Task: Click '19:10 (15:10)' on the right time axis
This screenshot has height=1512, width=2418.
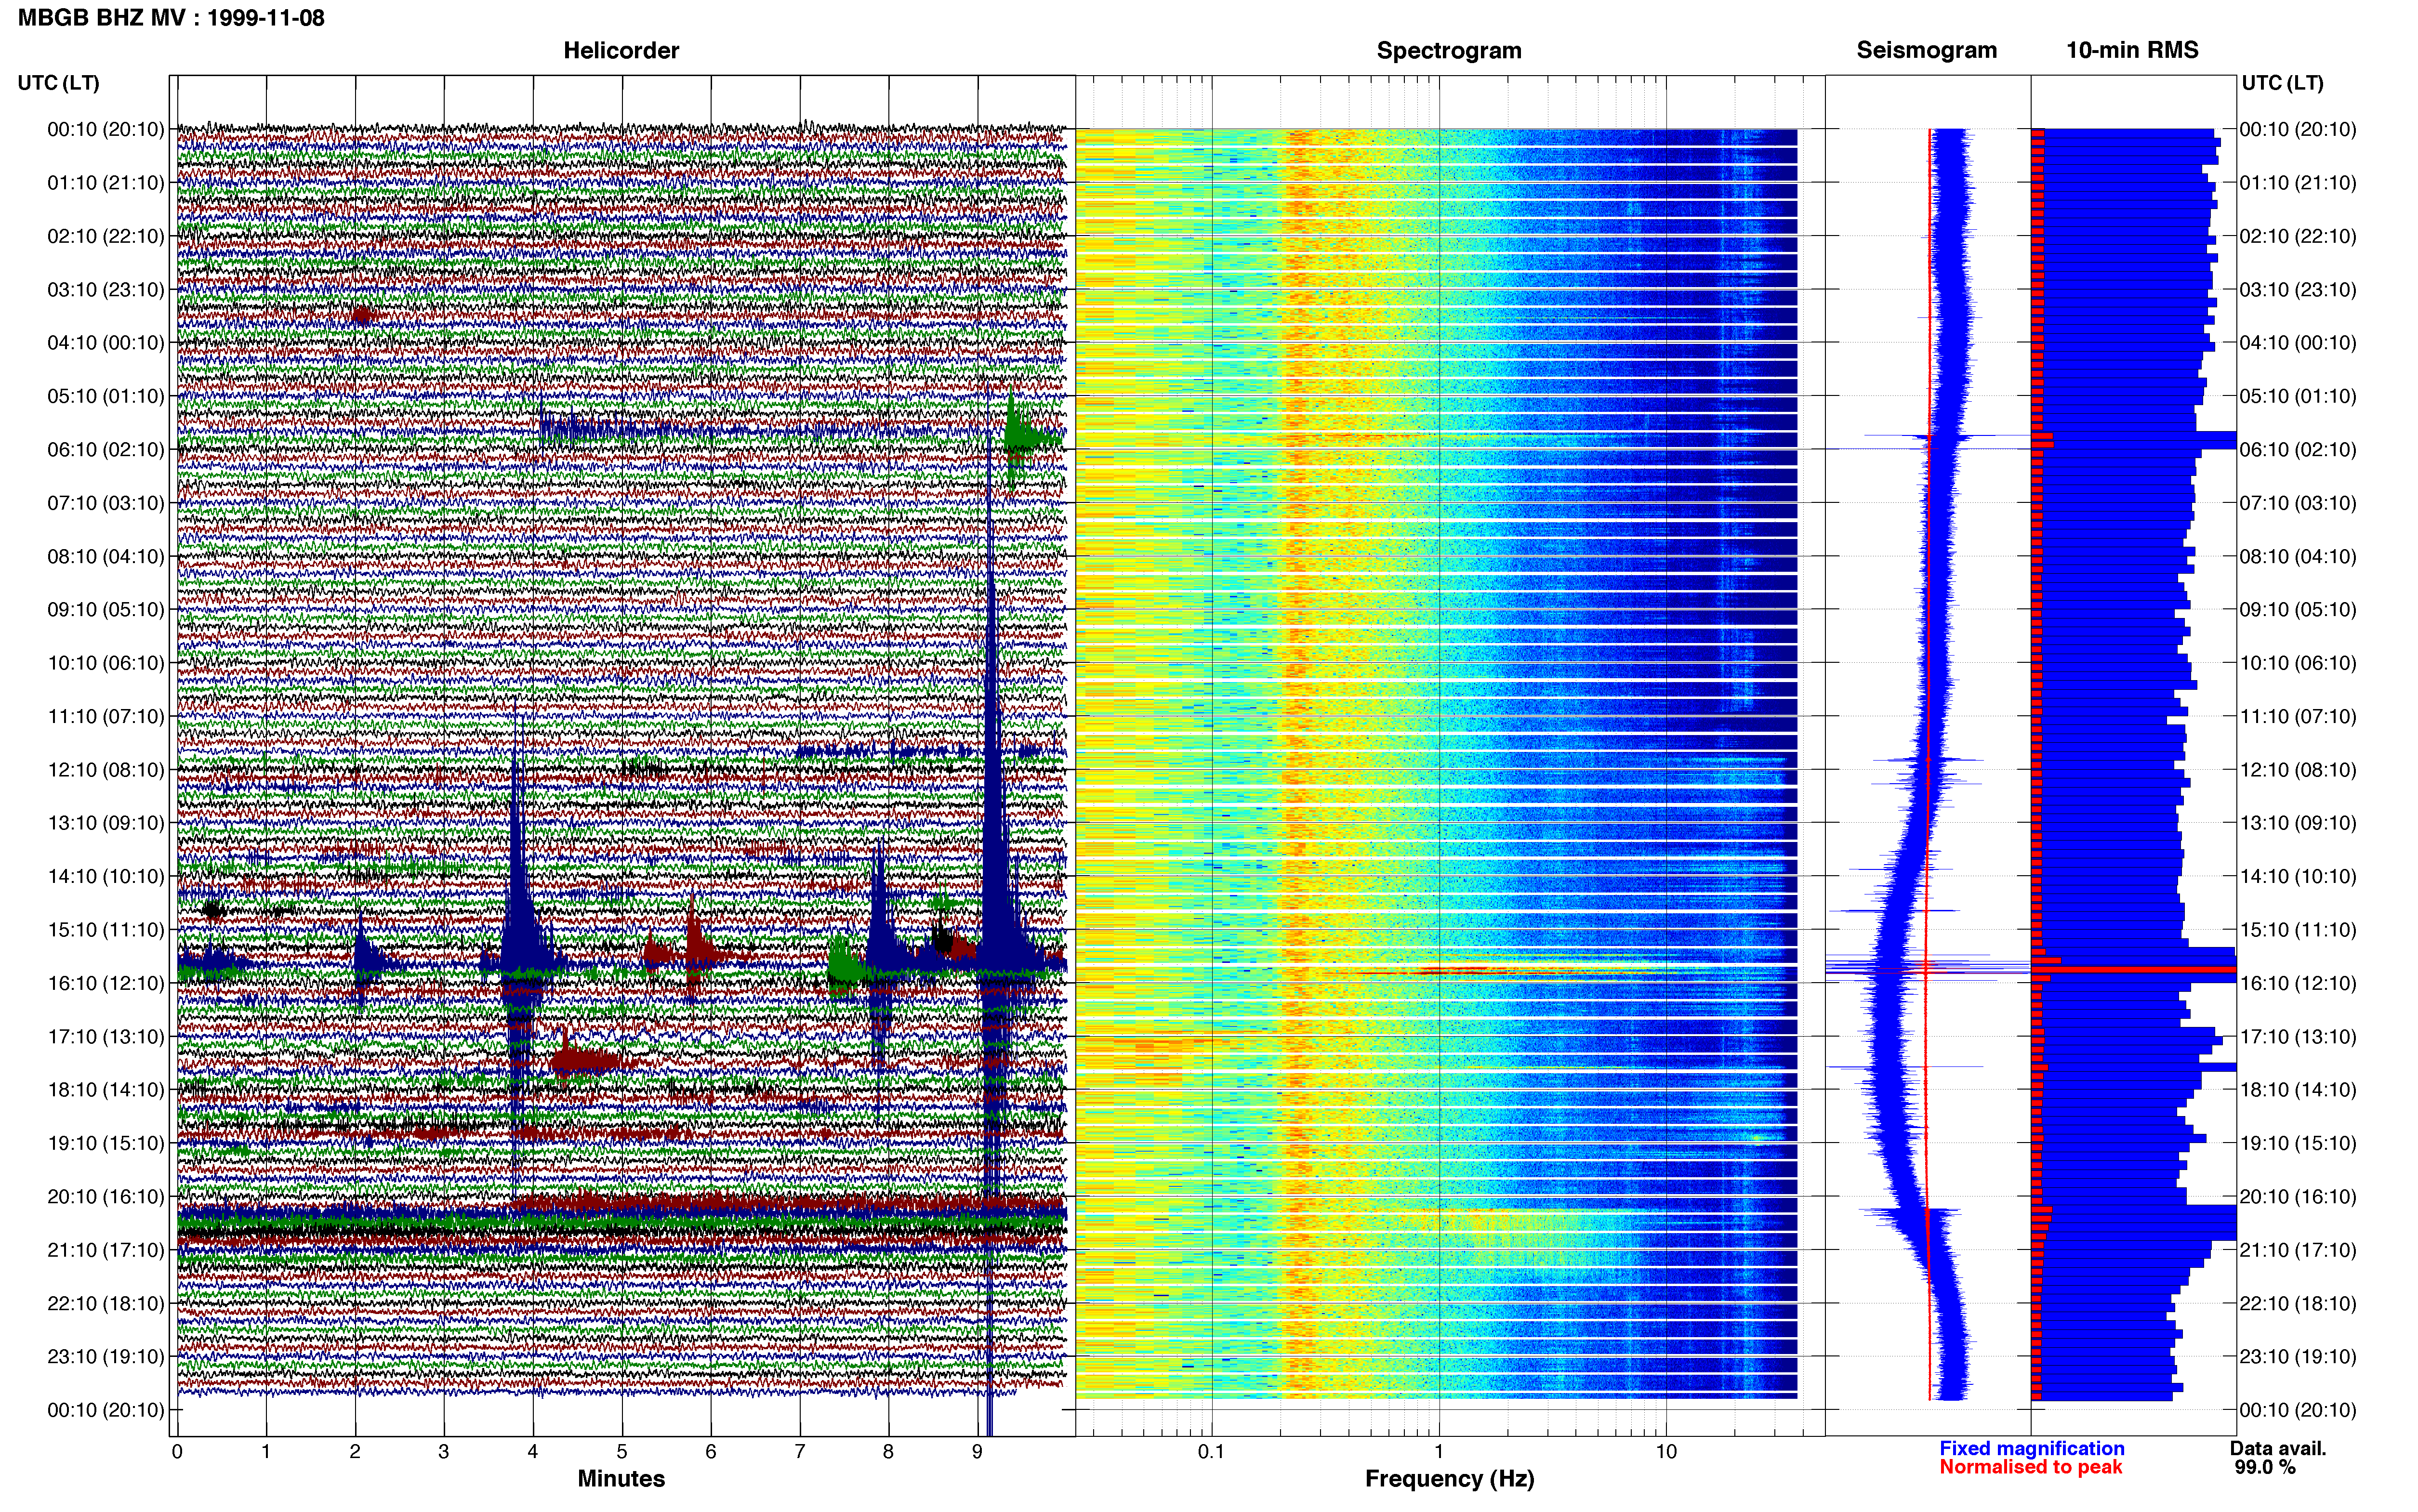Action: pos(2298,1143)
